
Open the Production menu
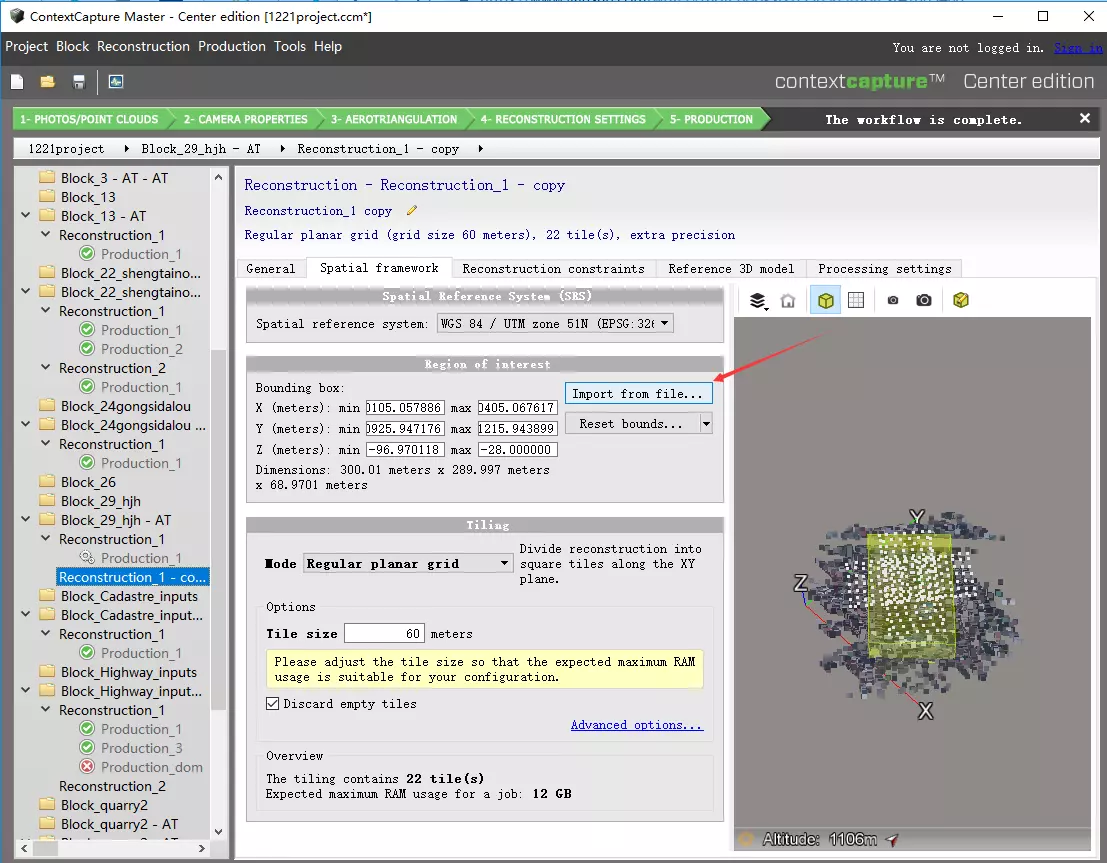pyautogui.click(x=232, y=47)
